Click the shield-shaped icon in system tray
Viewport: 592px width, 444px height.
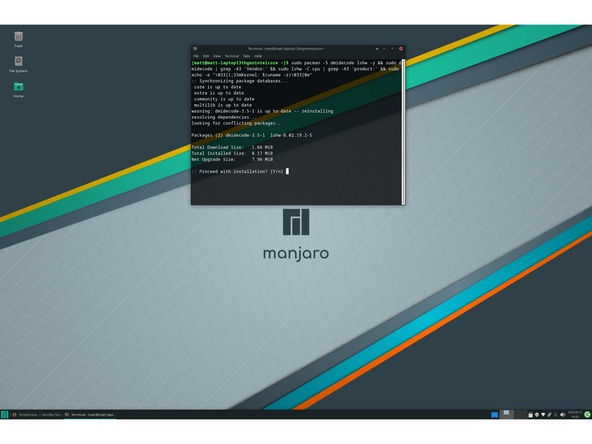point(536,415)
